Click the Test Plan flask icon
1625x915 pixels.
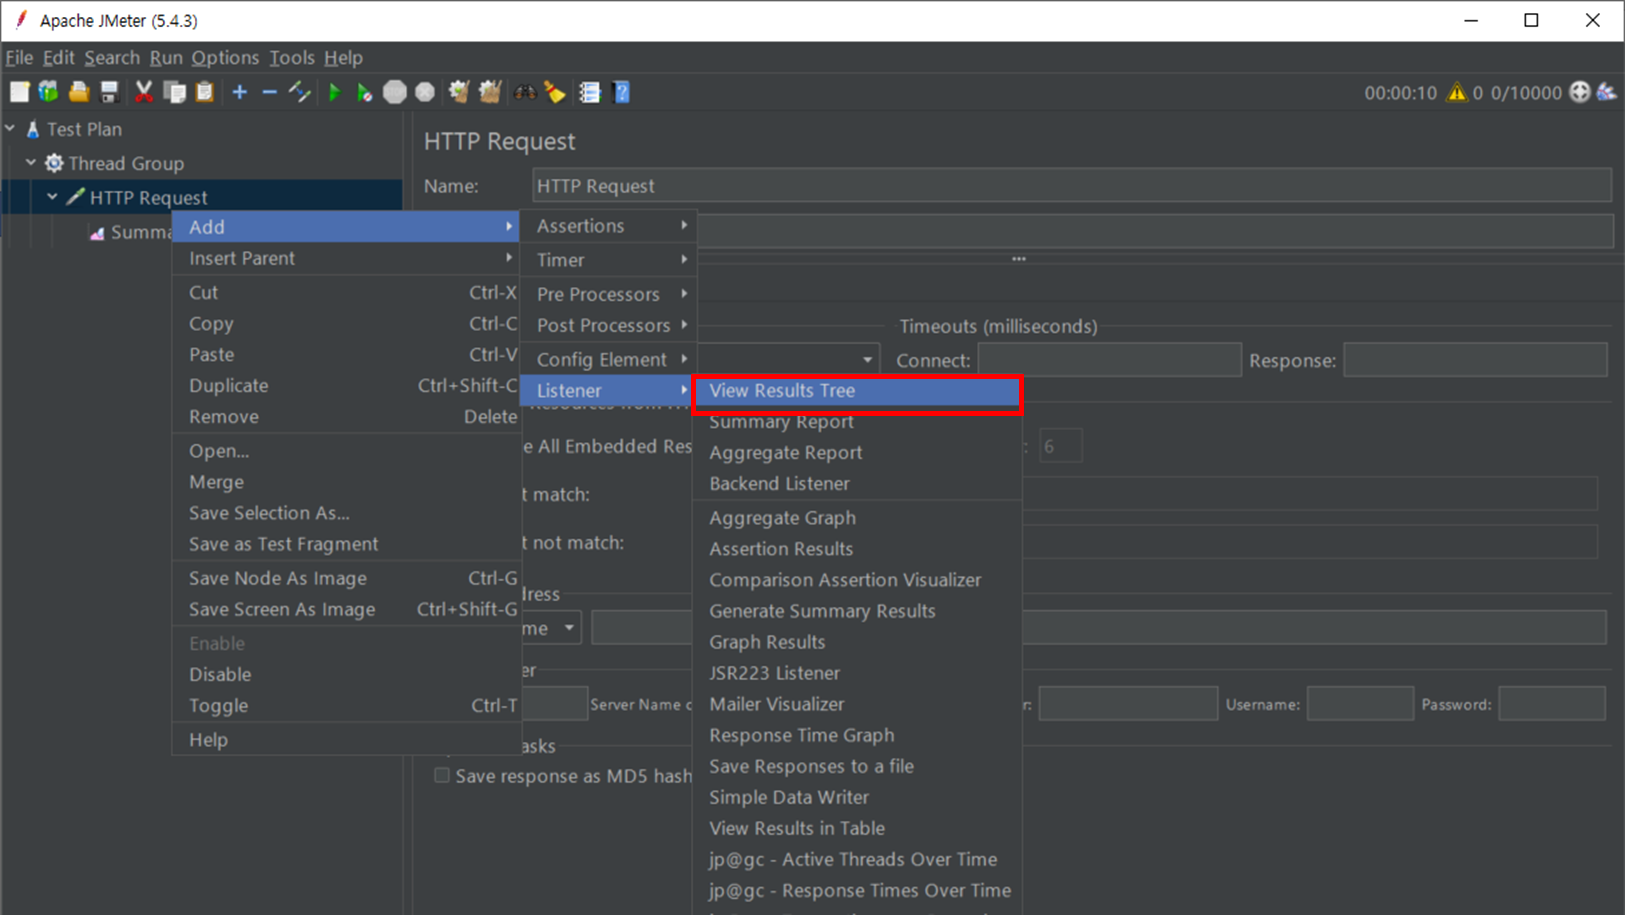pyautogui.click(x=33, y=129)
